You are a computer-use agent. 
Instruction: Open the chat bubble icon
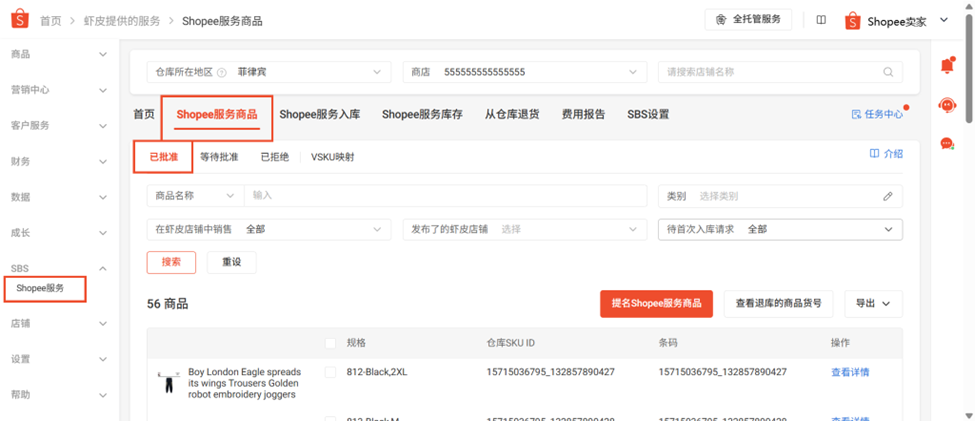[947, 144]
